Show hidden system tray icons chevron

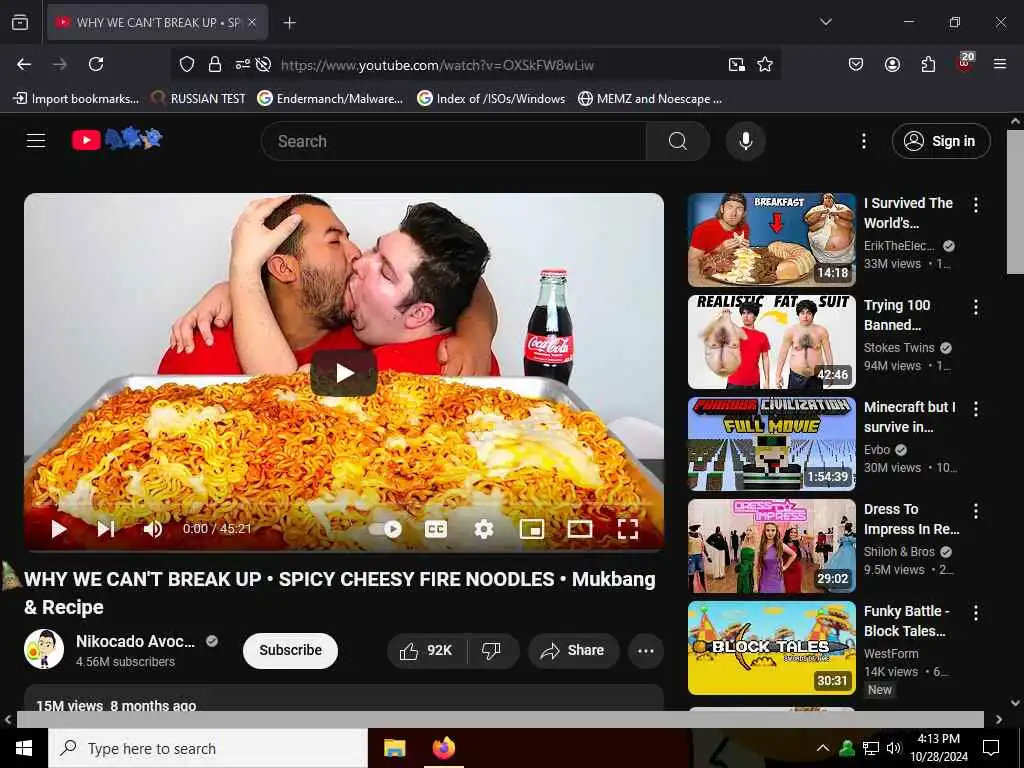click(x=823, y=748)
